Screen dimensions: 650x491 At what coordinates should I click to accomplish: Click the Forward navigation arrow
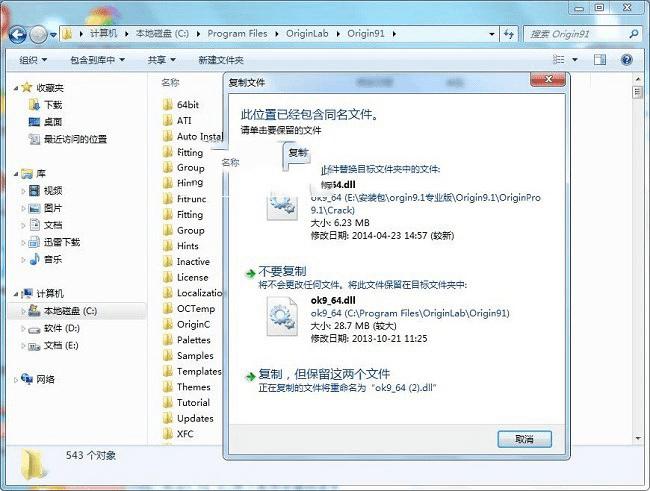(39, 34)
